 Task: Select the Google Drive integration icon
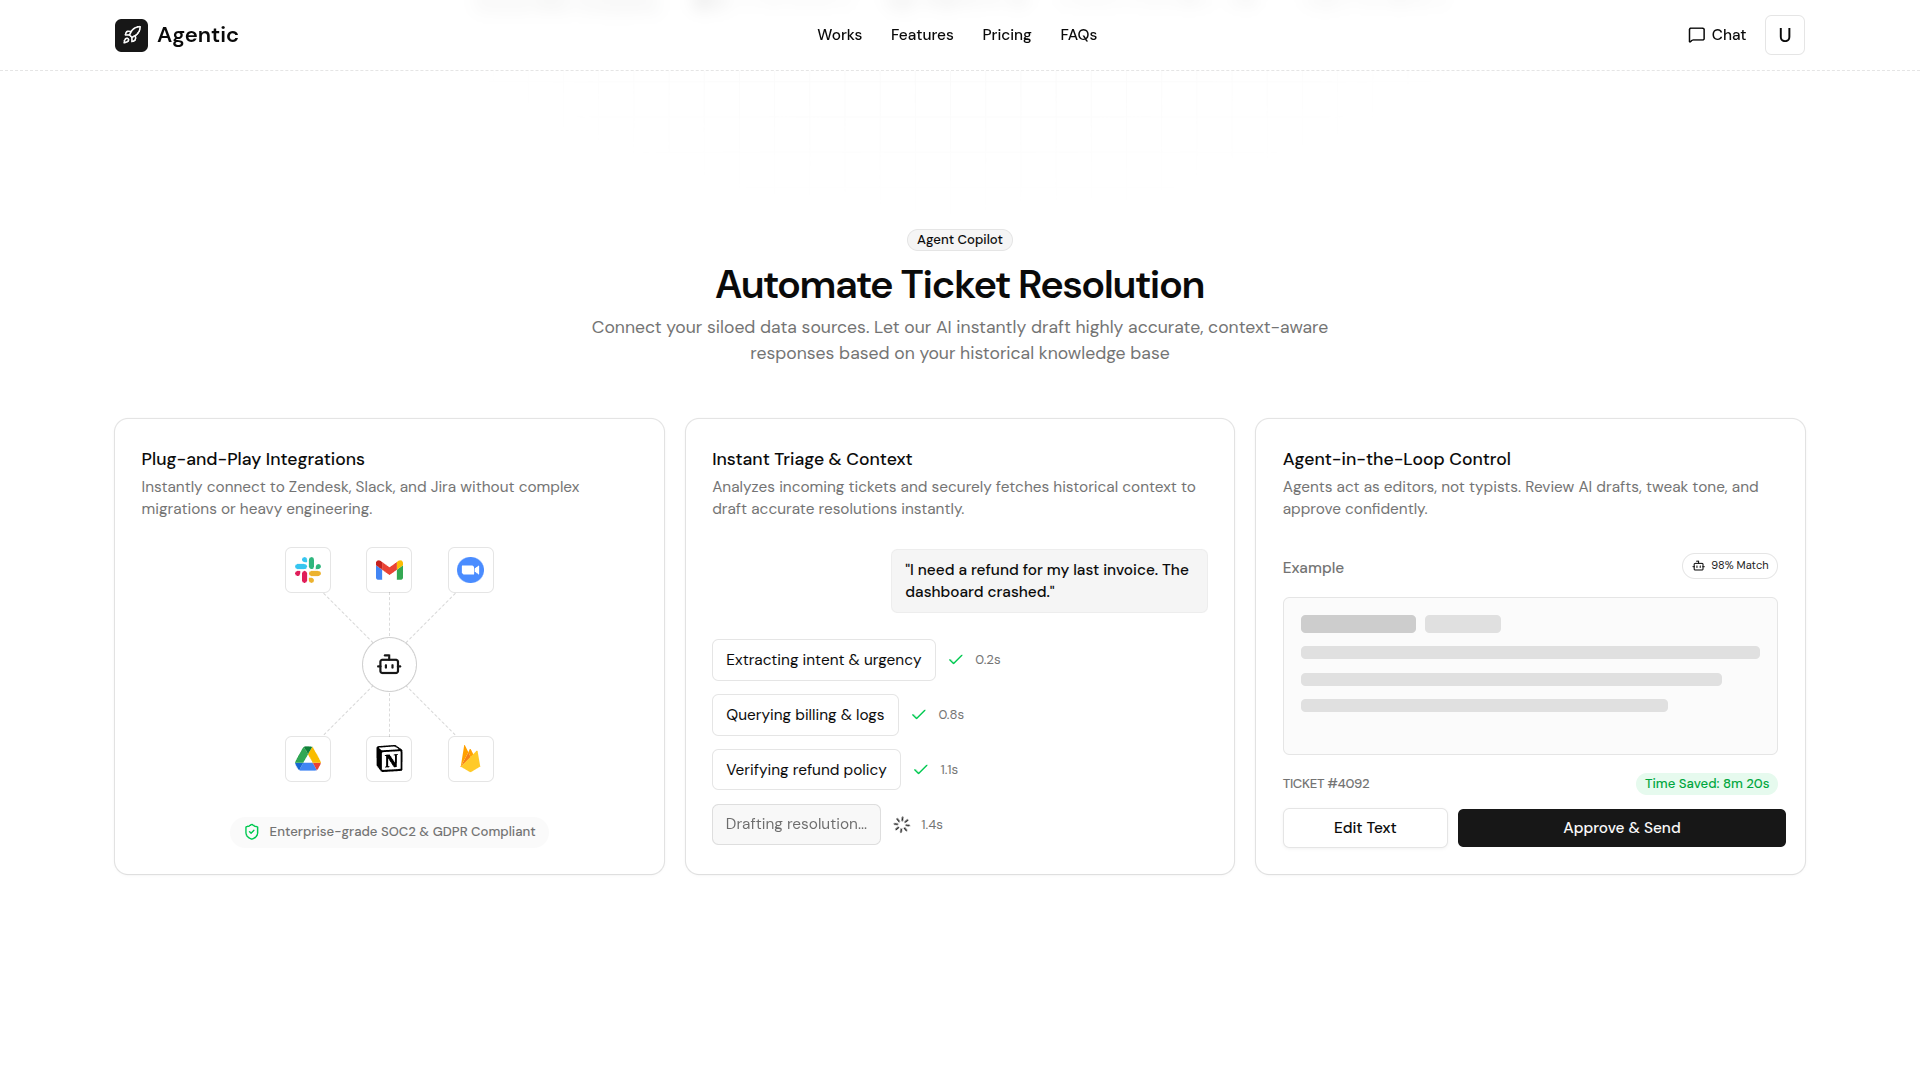tap(308, 759)
